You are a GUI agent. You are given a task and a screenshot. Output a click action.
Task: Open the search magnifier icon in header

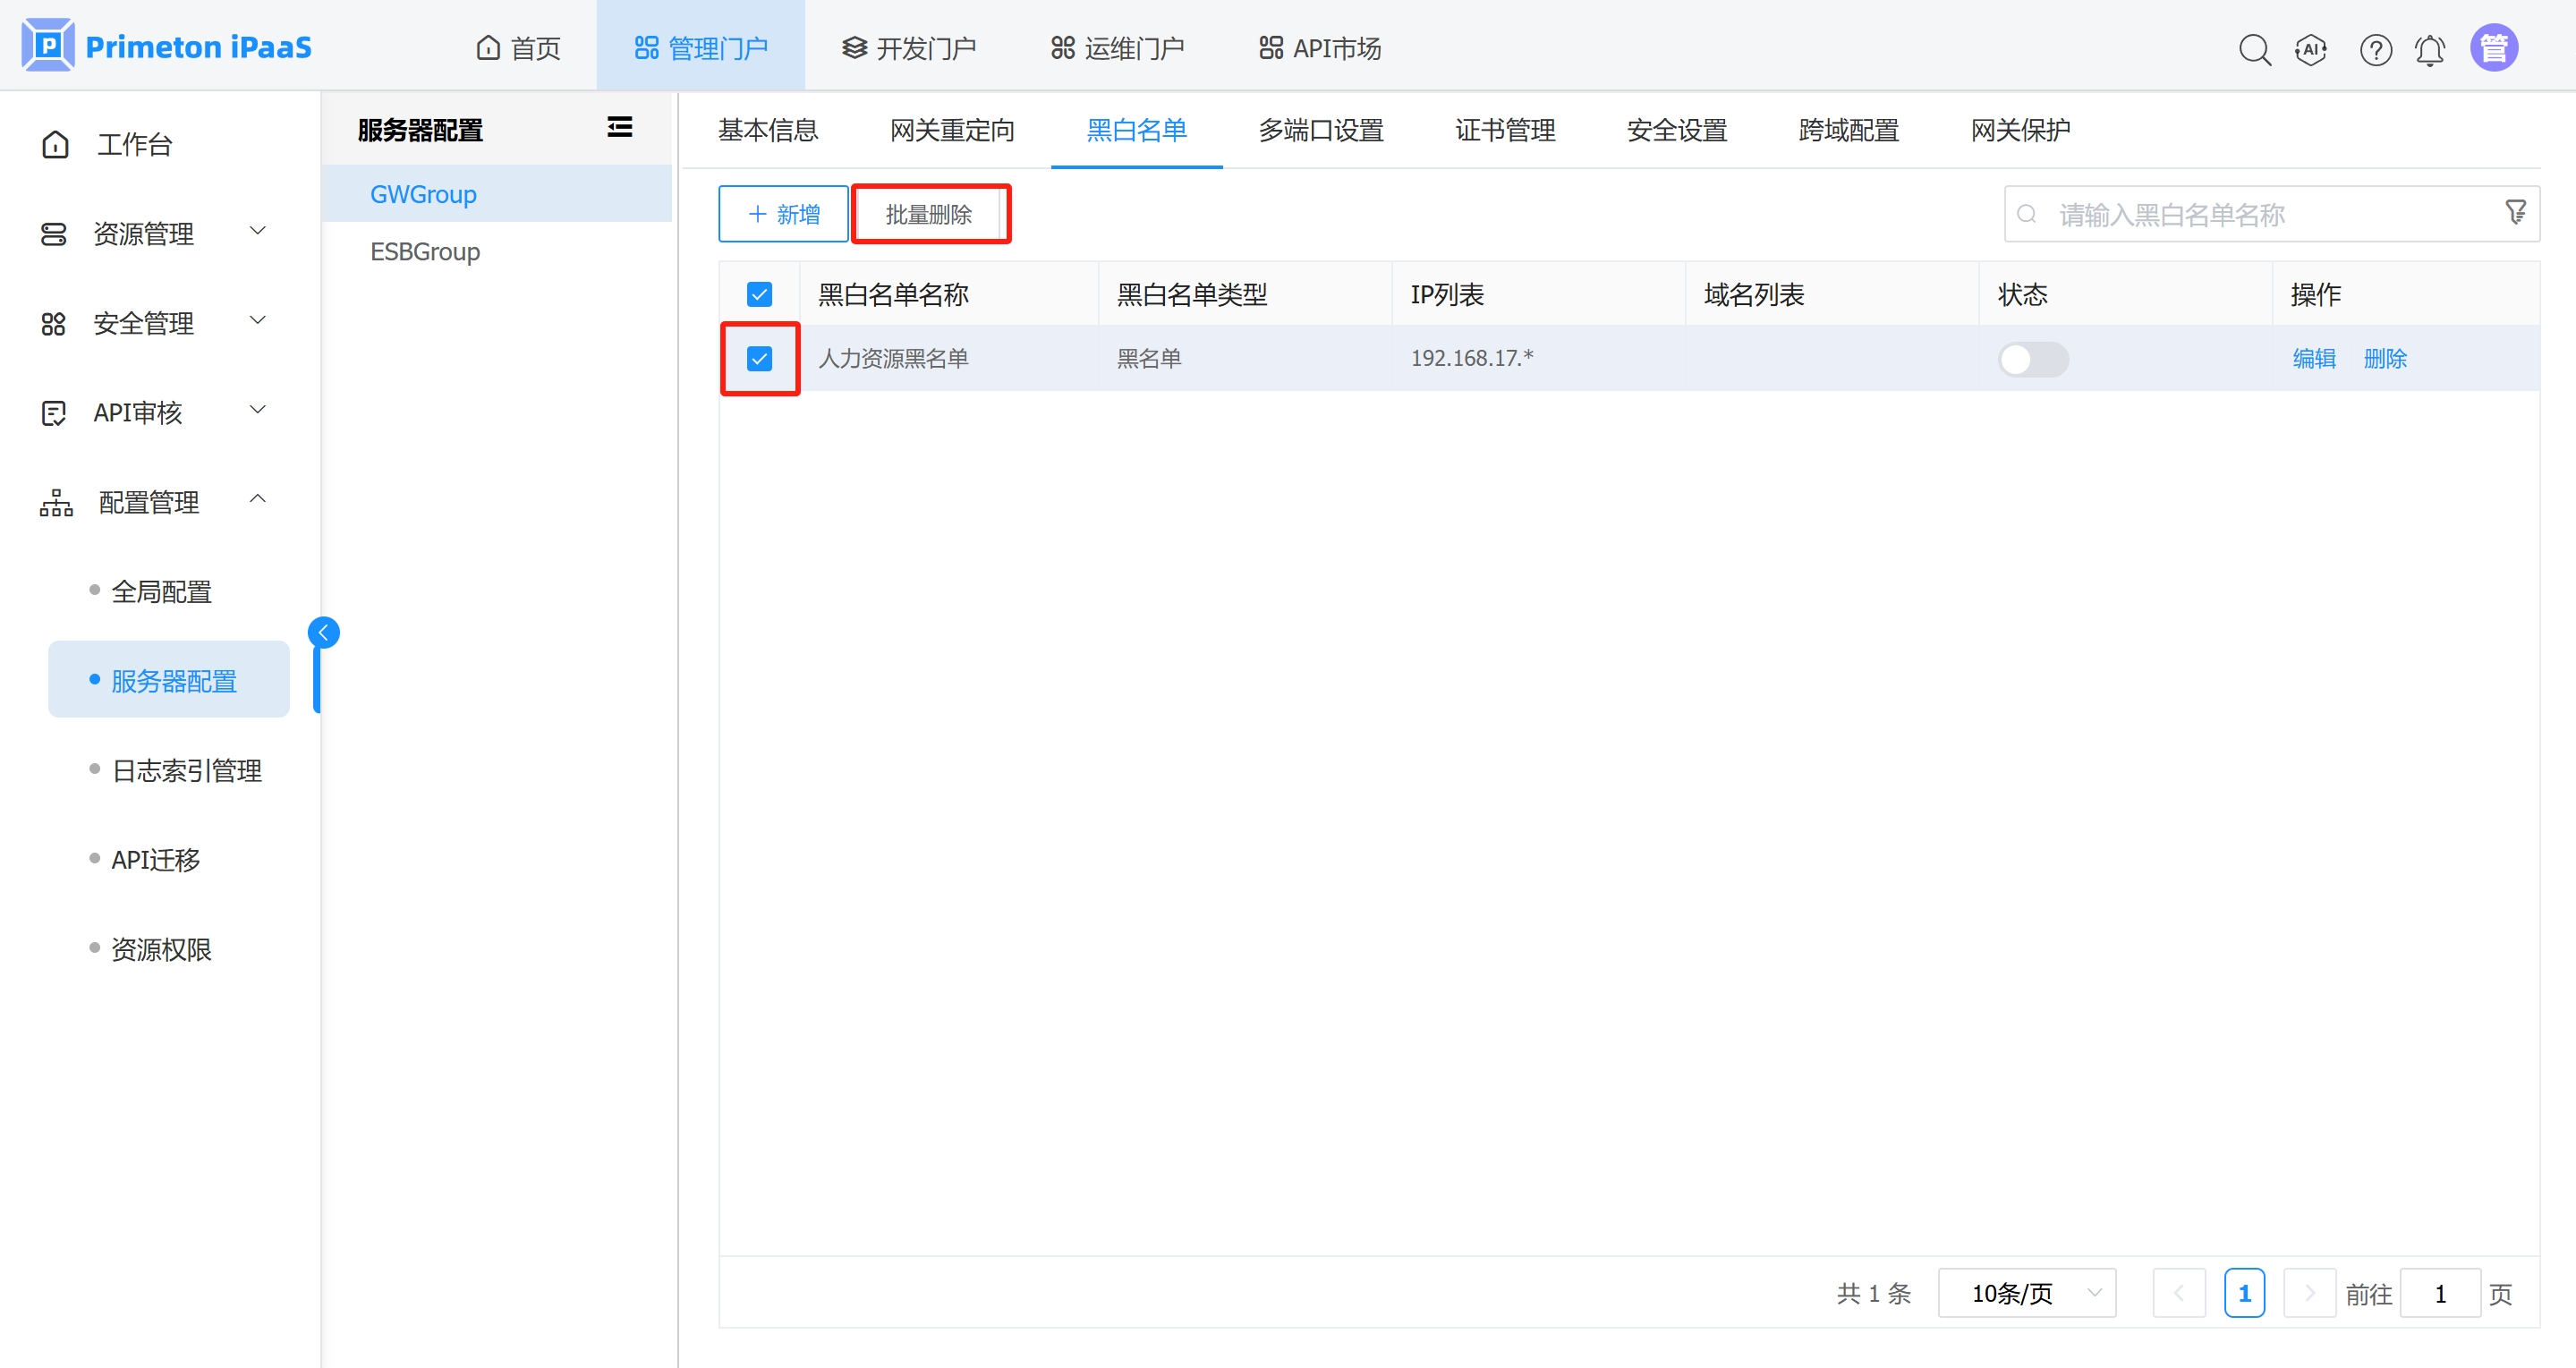[2254, 49]
